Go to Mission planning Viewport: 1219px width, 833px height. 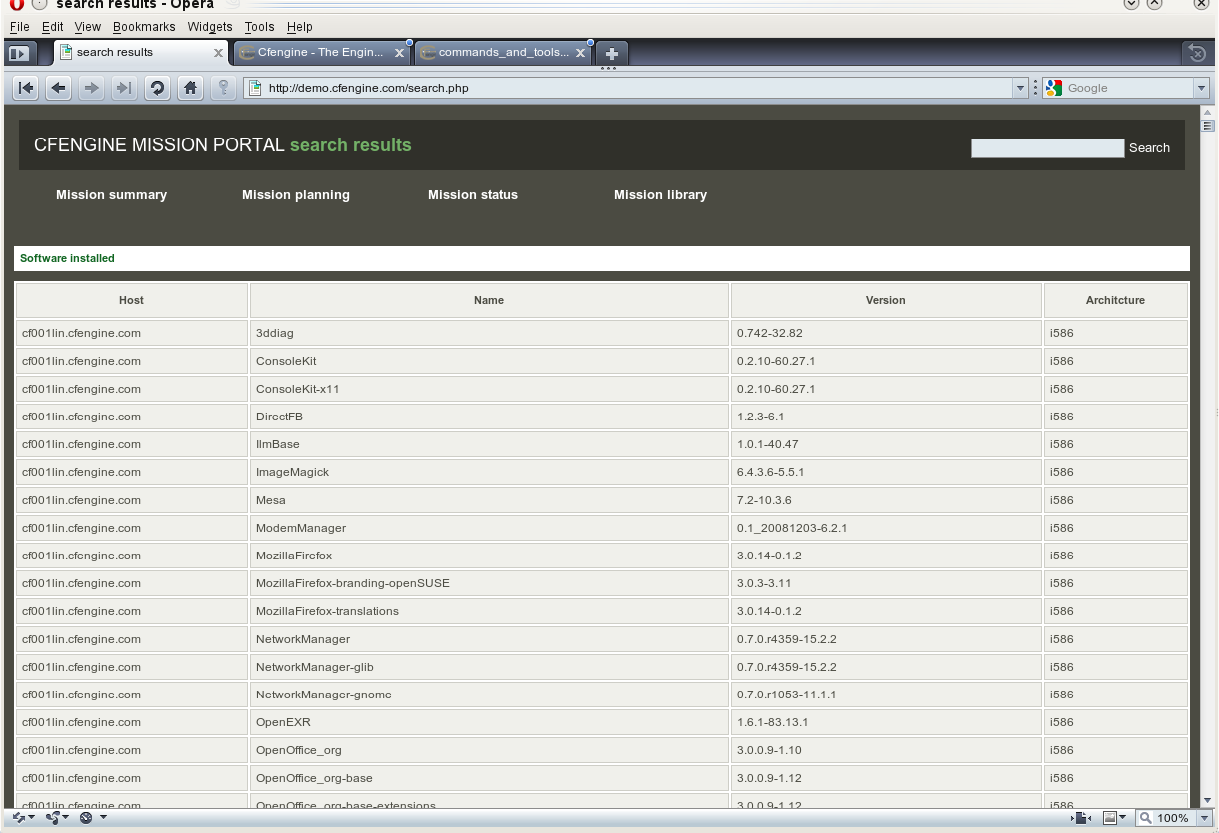296,195
